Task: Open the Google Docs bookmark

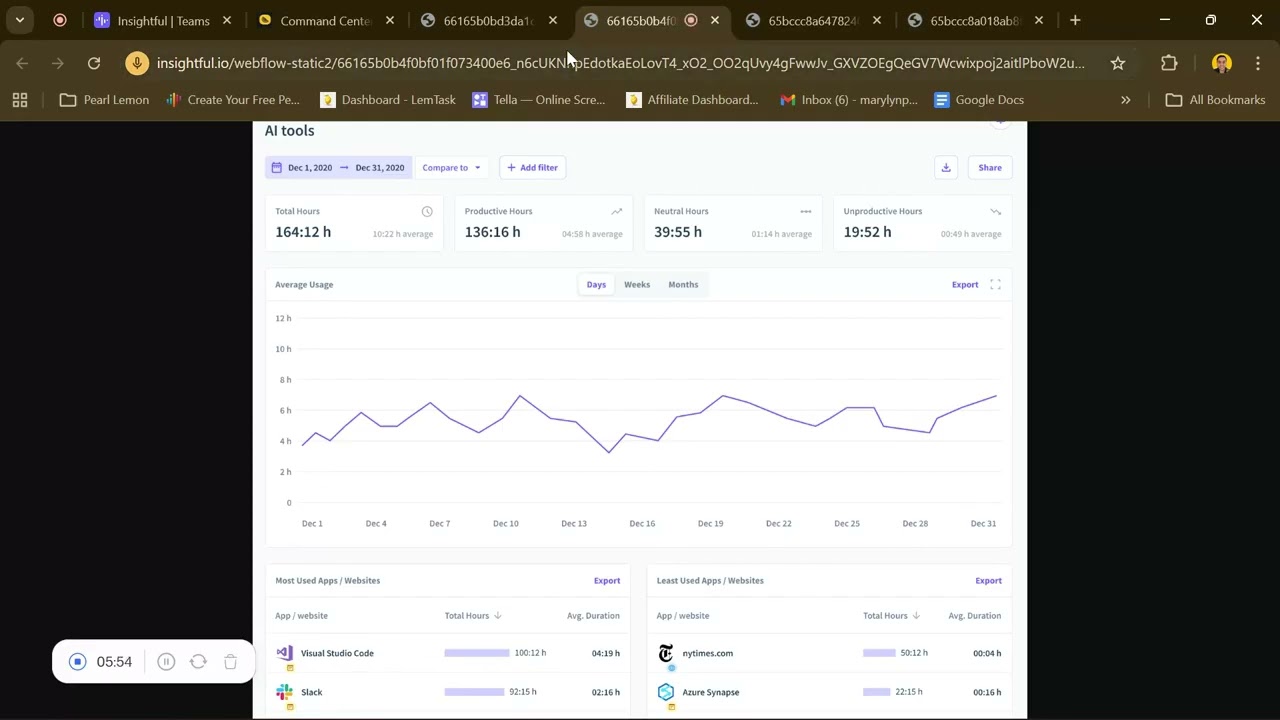Action: click(x=978, y=100)
